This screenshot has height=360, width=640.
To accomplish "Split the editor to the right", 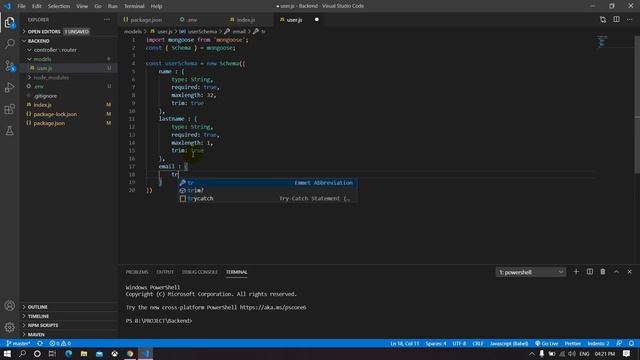I will (x=616, y=20).
